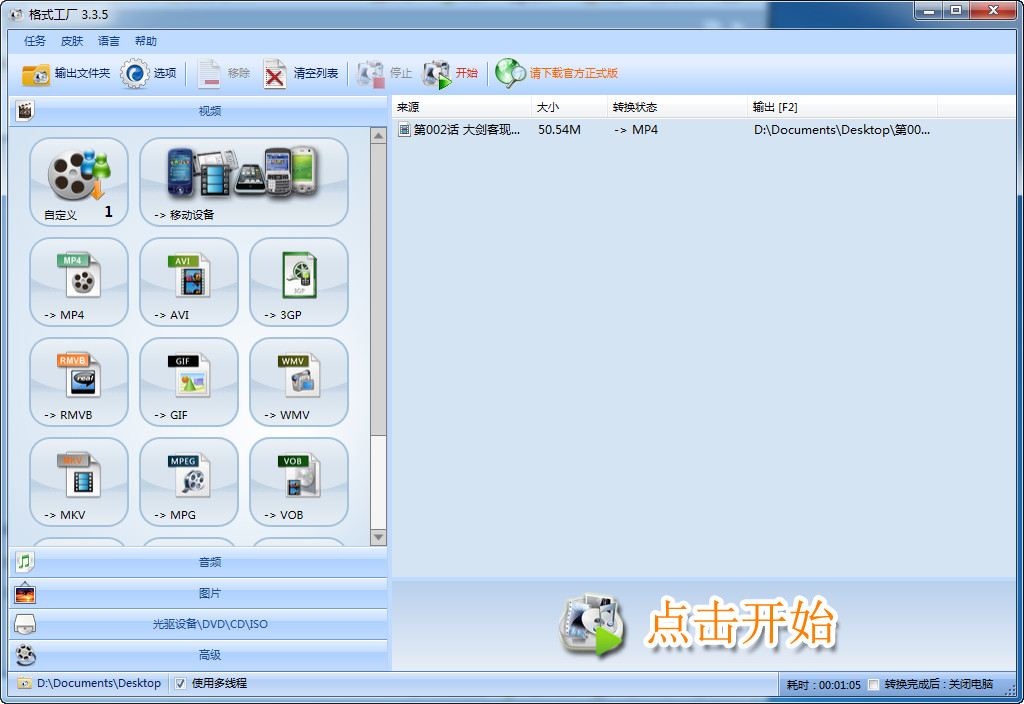Select the MP4 conversion format
Screen dimensions: 1024x704
click(79, 282)
